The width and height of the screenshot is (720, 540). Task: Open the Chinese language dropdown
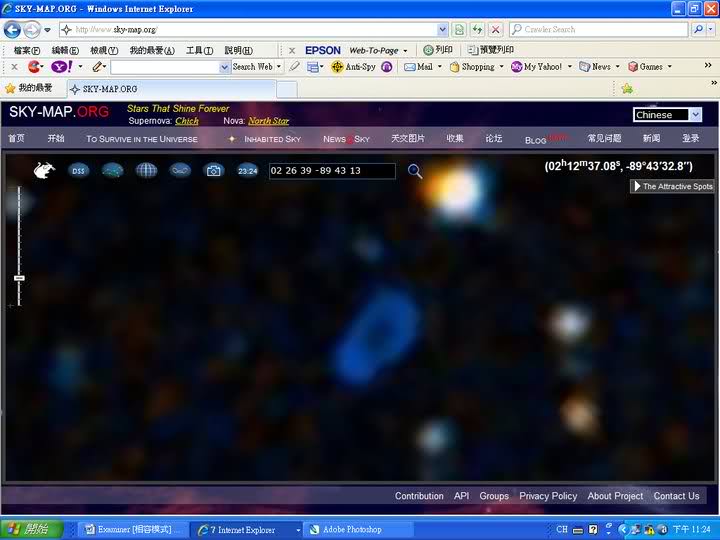tap(667, 115)
